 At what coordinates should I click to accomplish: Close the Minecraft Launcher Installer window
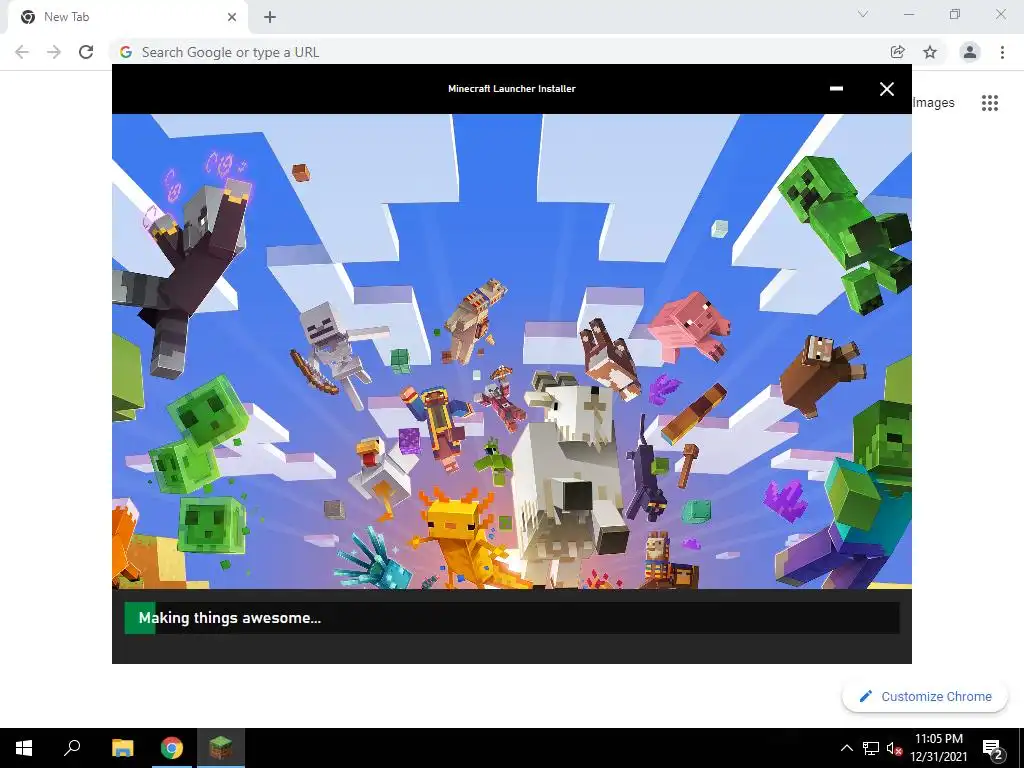point(886,89)
